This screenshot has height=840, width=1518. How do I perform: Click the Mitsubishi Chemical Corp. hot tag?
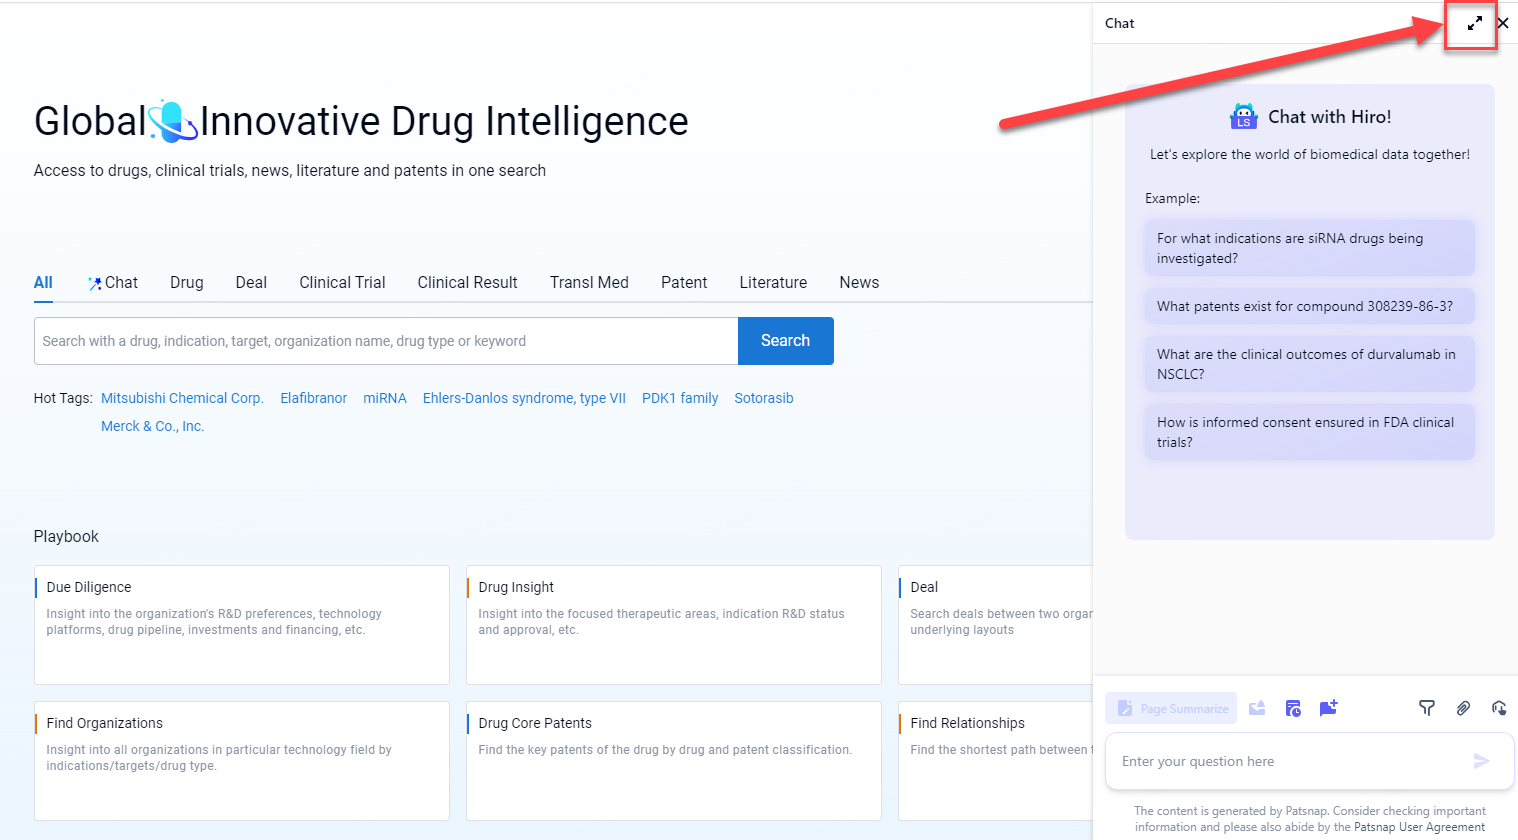point(182,398)
